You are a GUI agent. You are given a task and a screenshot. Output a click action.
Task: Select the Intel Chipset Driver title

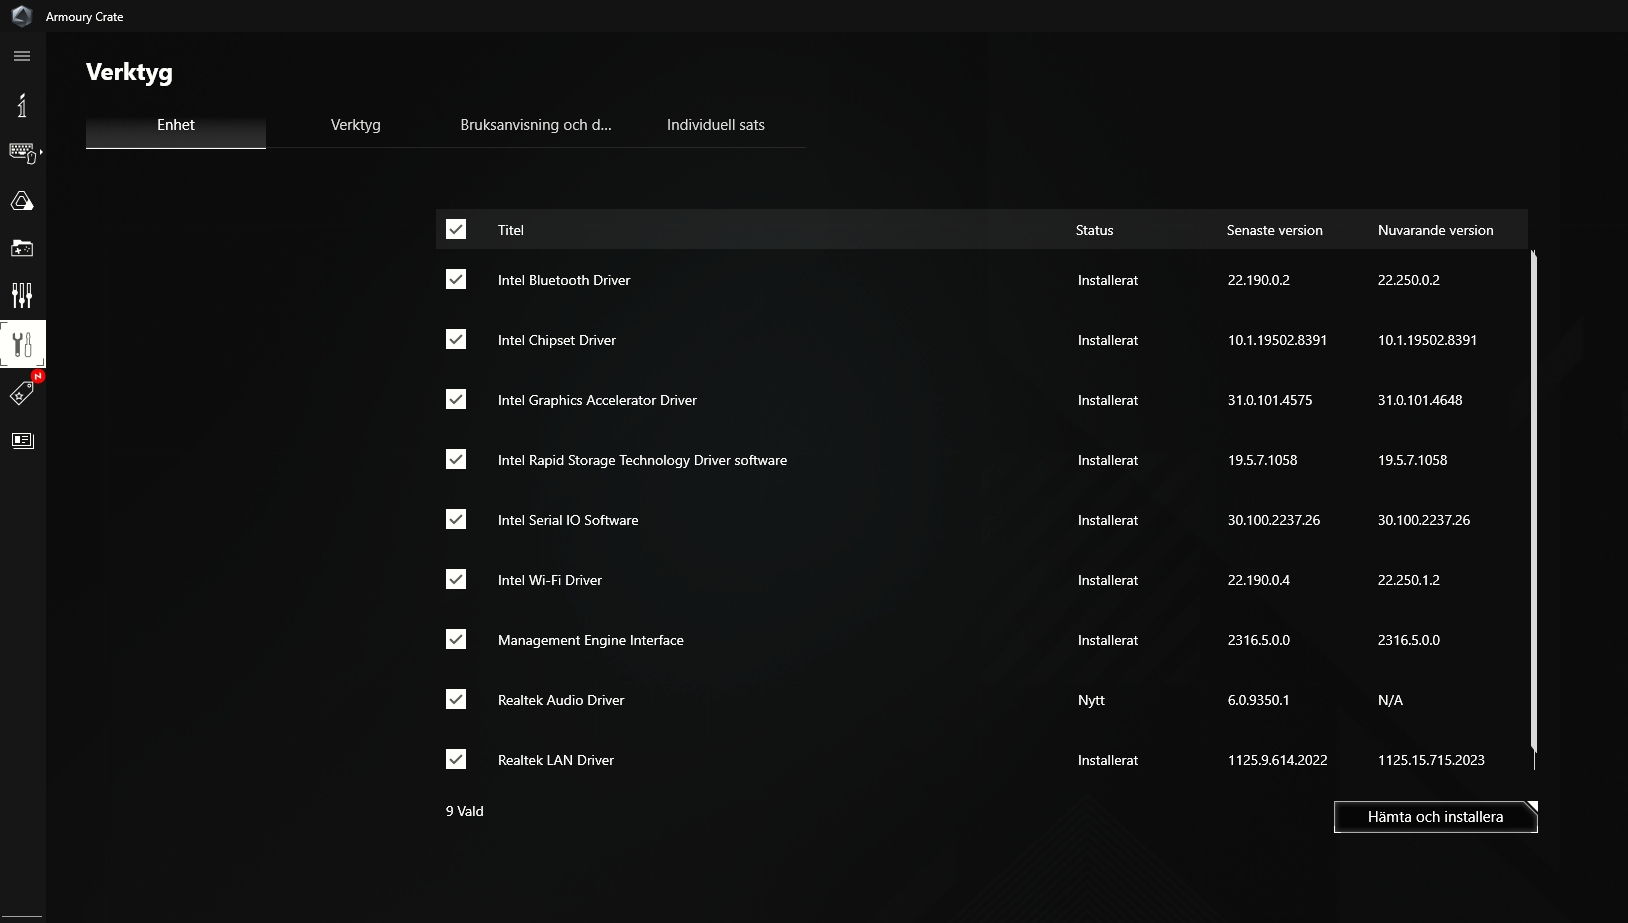click(557, 340)
